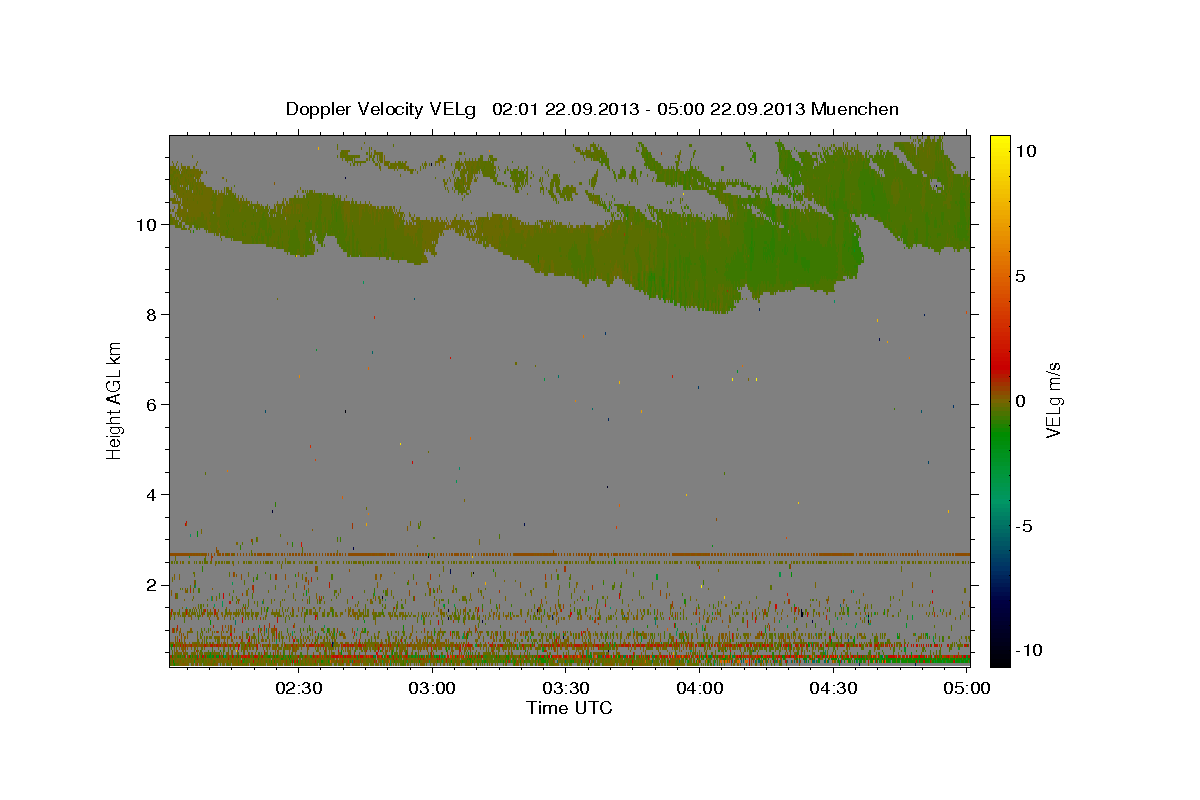Click the start date '02:01 22.09.2013' in title
The image size is (1200, 800).
coord(564,109)
